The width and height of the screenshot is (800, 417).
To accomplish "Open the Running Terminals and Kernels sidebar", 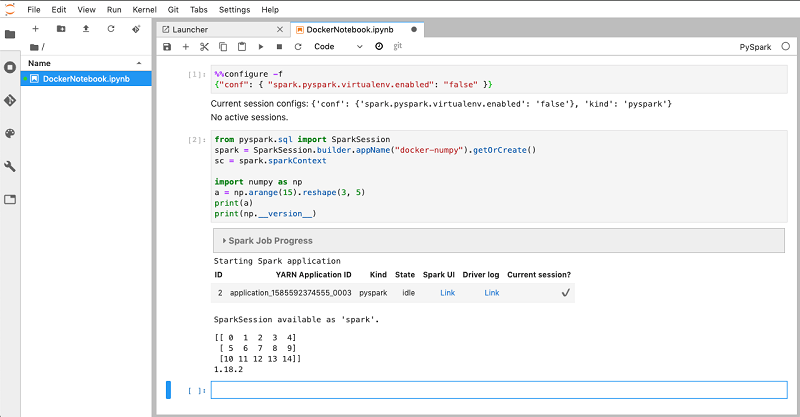I will [10, 68].
